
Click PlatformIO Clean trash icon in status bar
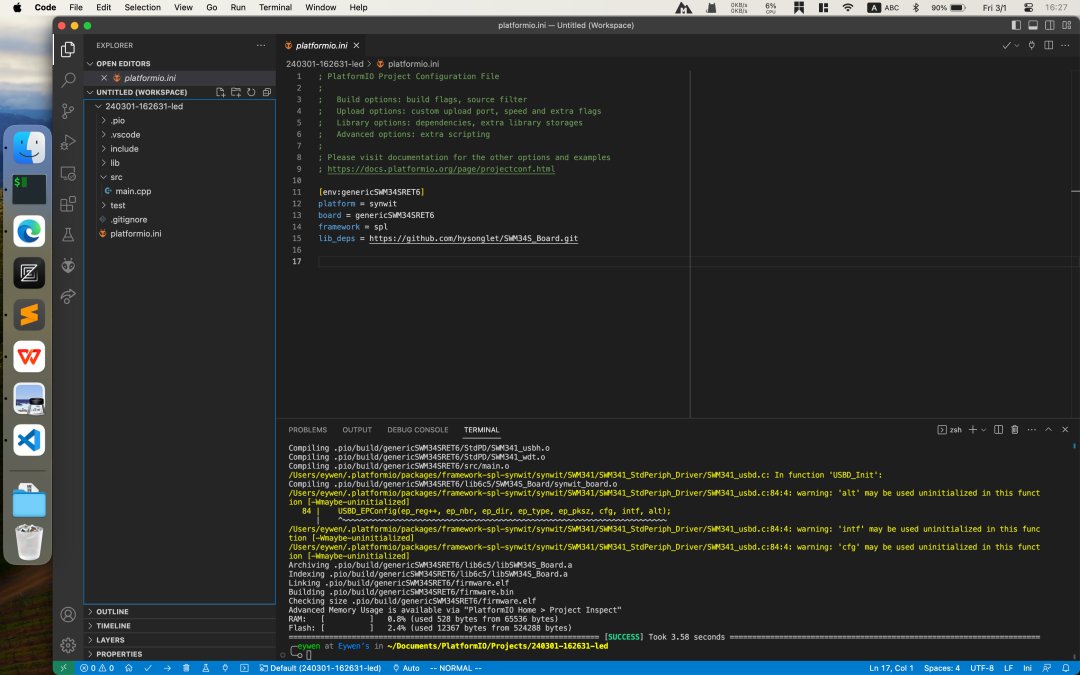click(186, 668)
